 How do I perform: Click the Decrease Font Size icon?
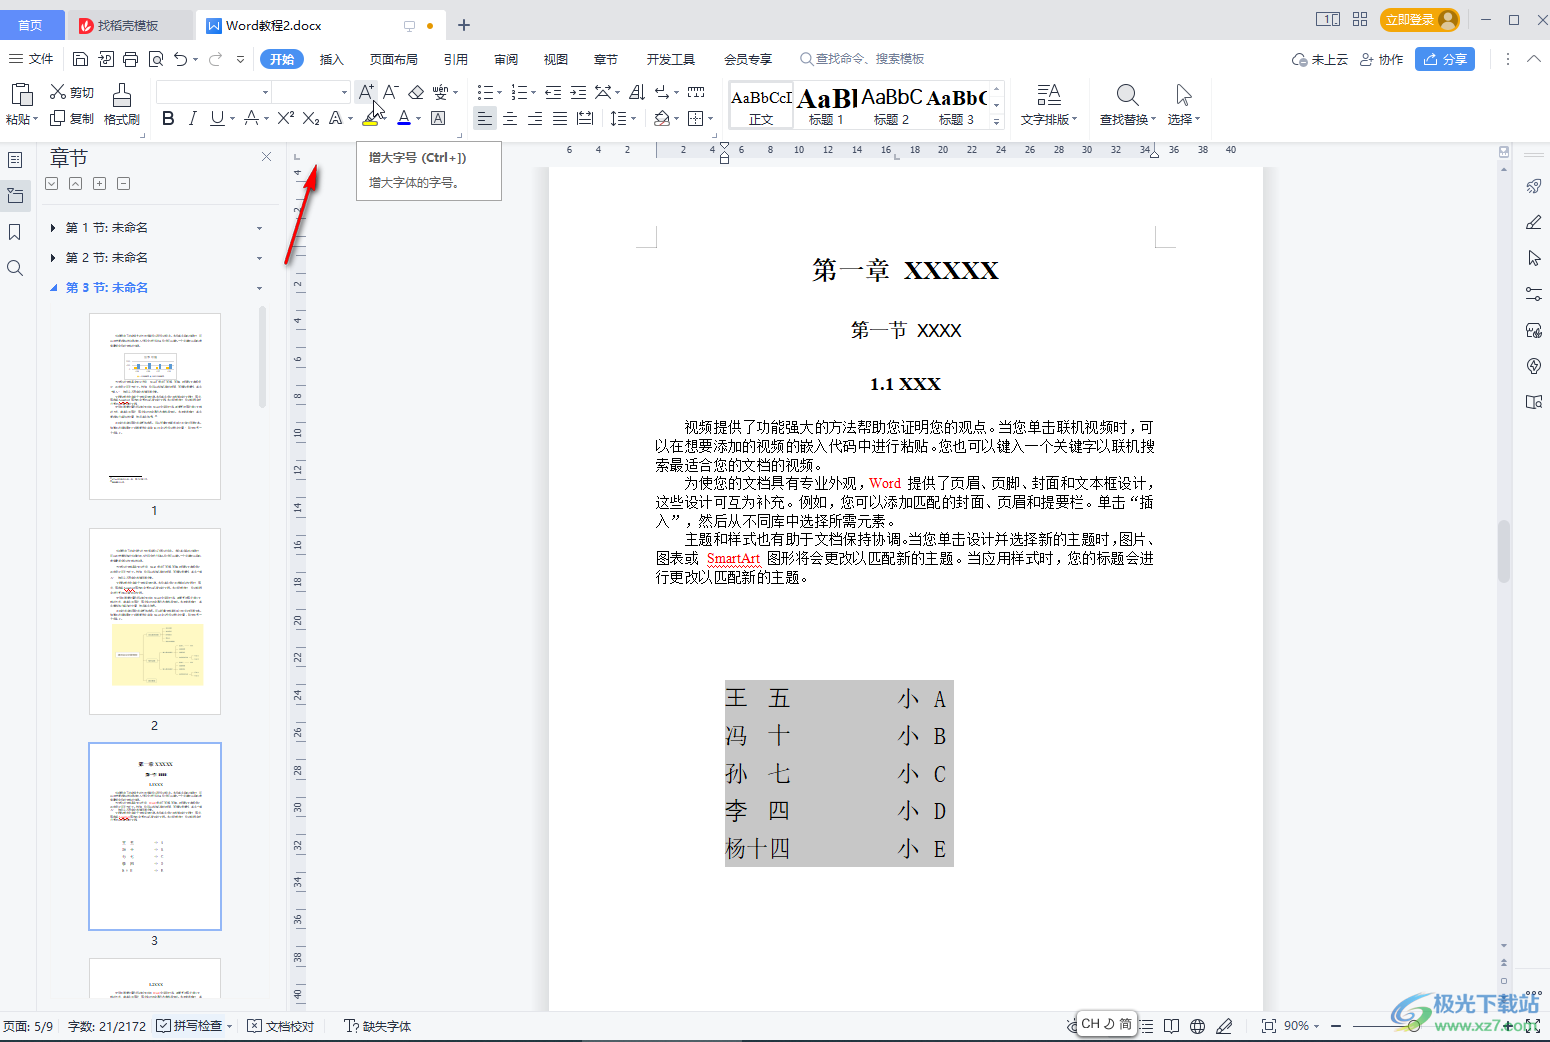coord(391,92)
